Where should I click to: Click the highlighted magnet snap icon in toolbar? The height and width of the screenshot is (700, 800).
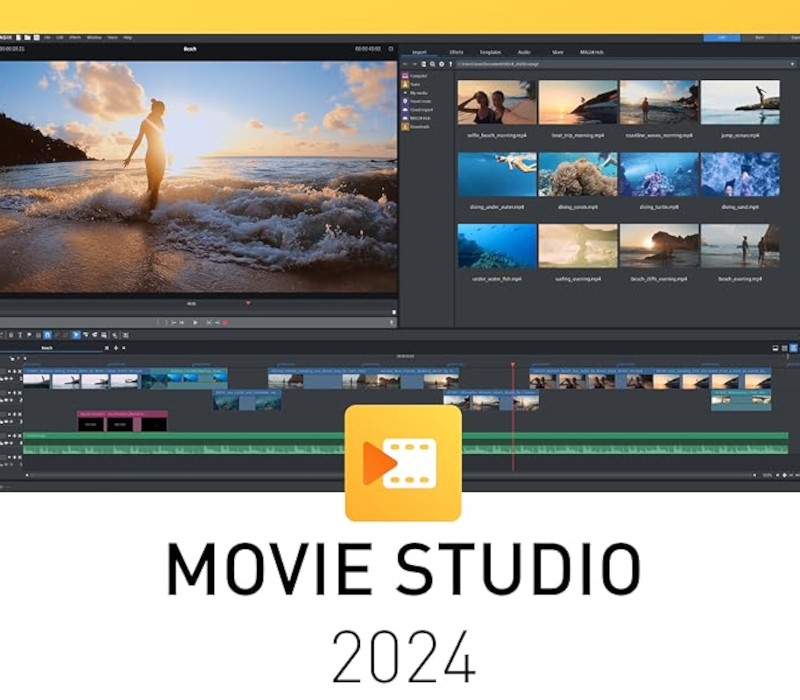(x=47, y=335)
